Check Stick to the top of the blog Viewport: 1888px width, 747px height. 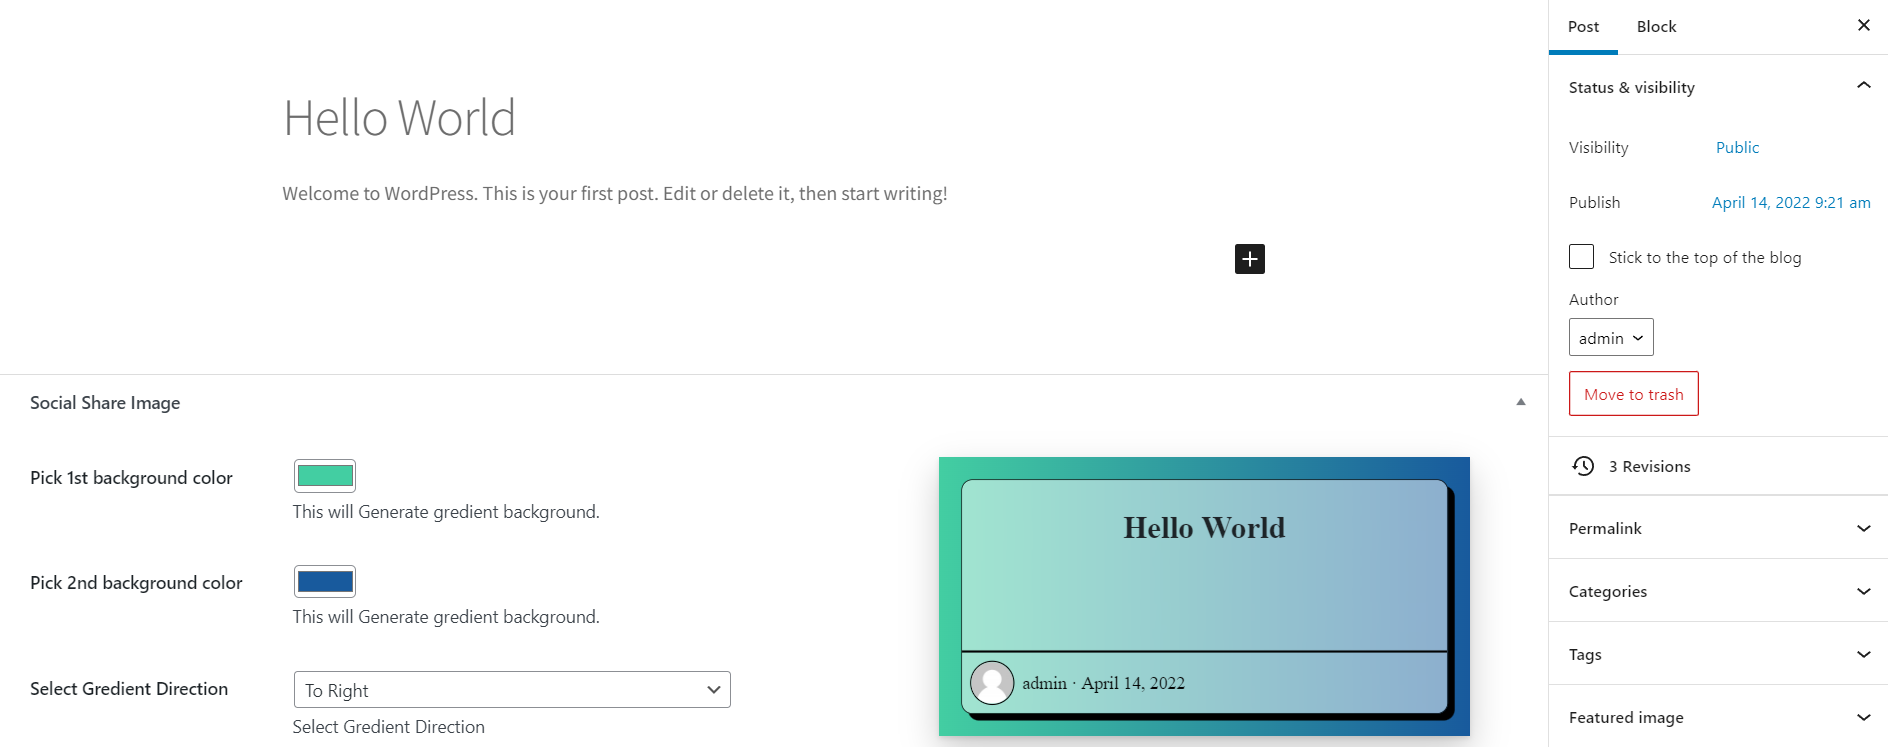point(1581,257)
